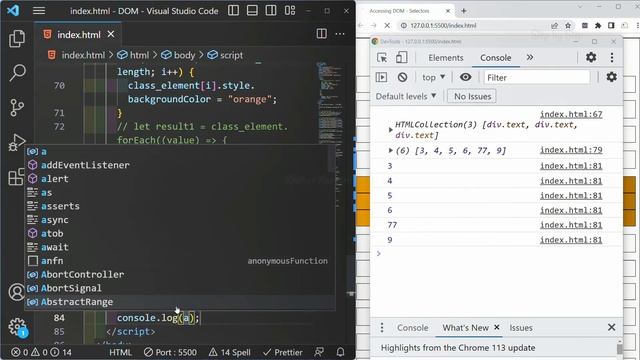
Task: Click the script breadcrumb item
Action: [x=231, y=55]
